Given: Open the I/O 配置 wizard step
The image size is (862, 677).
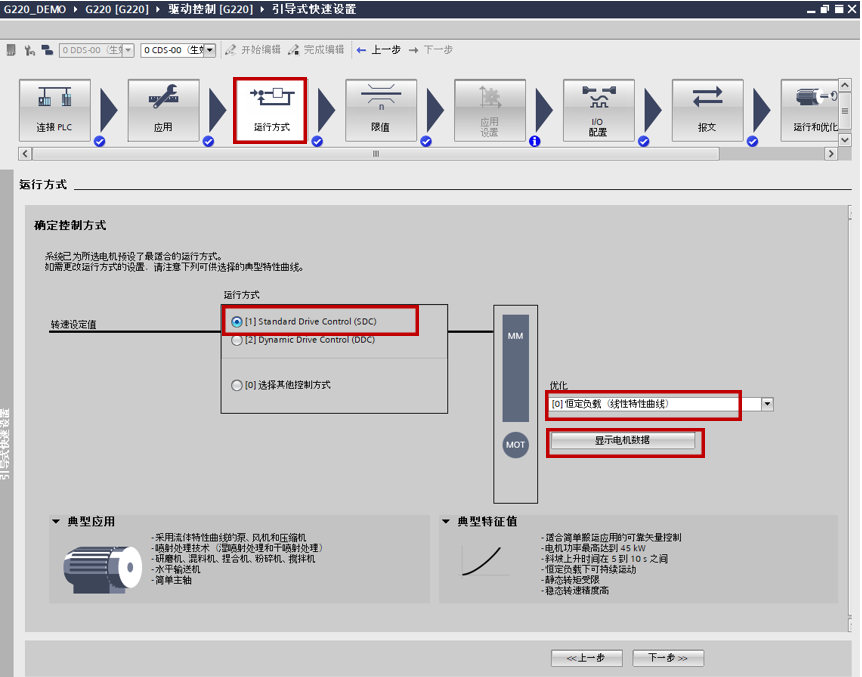Looking at the screenshot, I should [x=597, y=110].
